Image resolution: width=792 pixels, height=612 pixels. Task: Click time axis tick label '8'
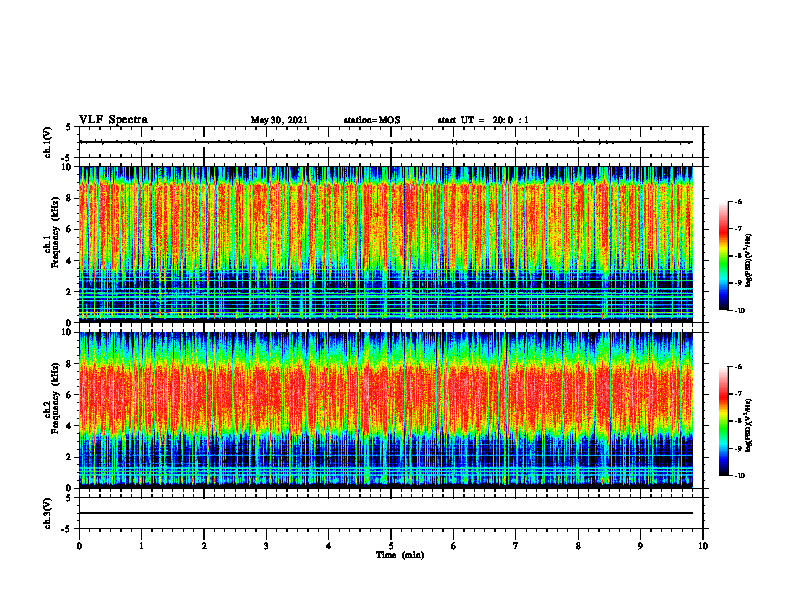point(578,546)
